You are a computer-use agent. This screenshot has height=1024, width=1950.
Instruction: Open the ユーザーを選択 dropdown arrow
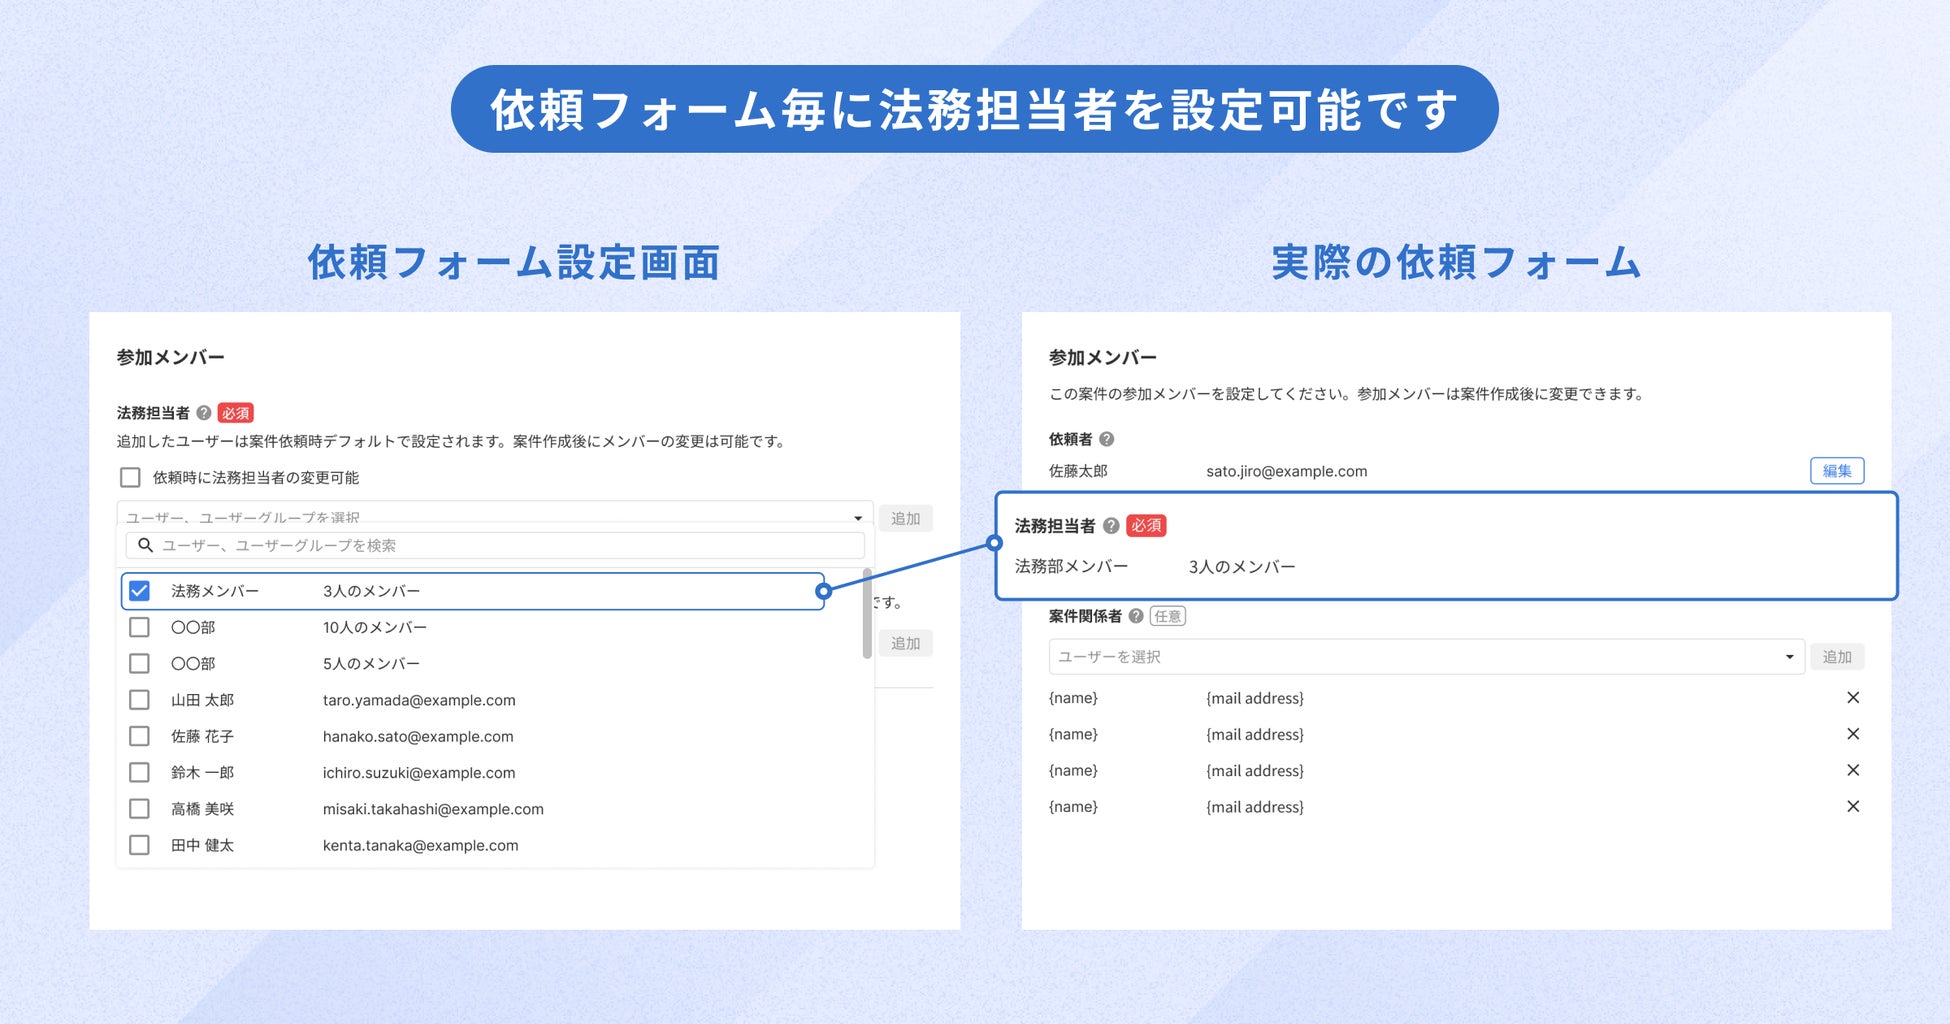coord(1789,657)
